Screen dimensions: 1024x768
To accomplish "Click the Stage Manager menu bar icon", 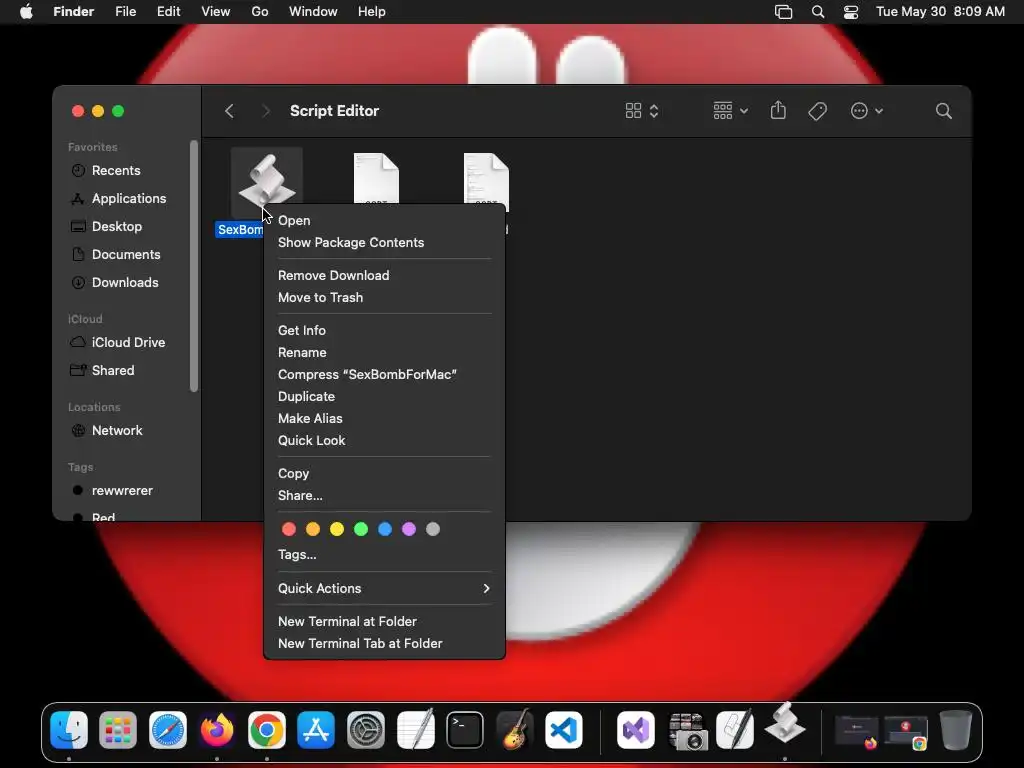I will click(x=783, y=12).
